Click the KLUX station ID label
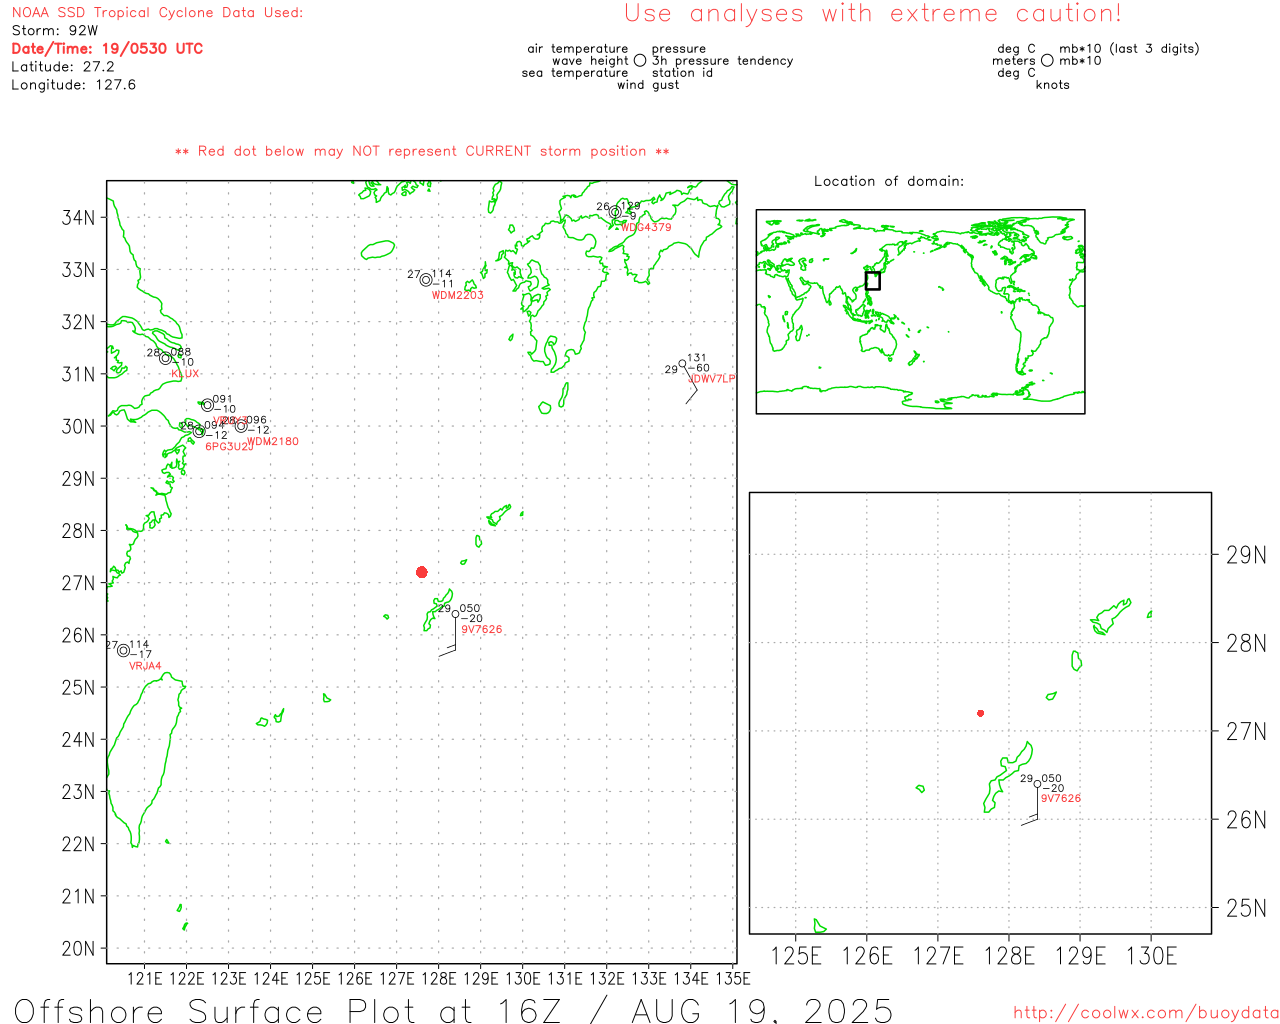Viewport: 1280px width, 1024px height. (185, 374)
